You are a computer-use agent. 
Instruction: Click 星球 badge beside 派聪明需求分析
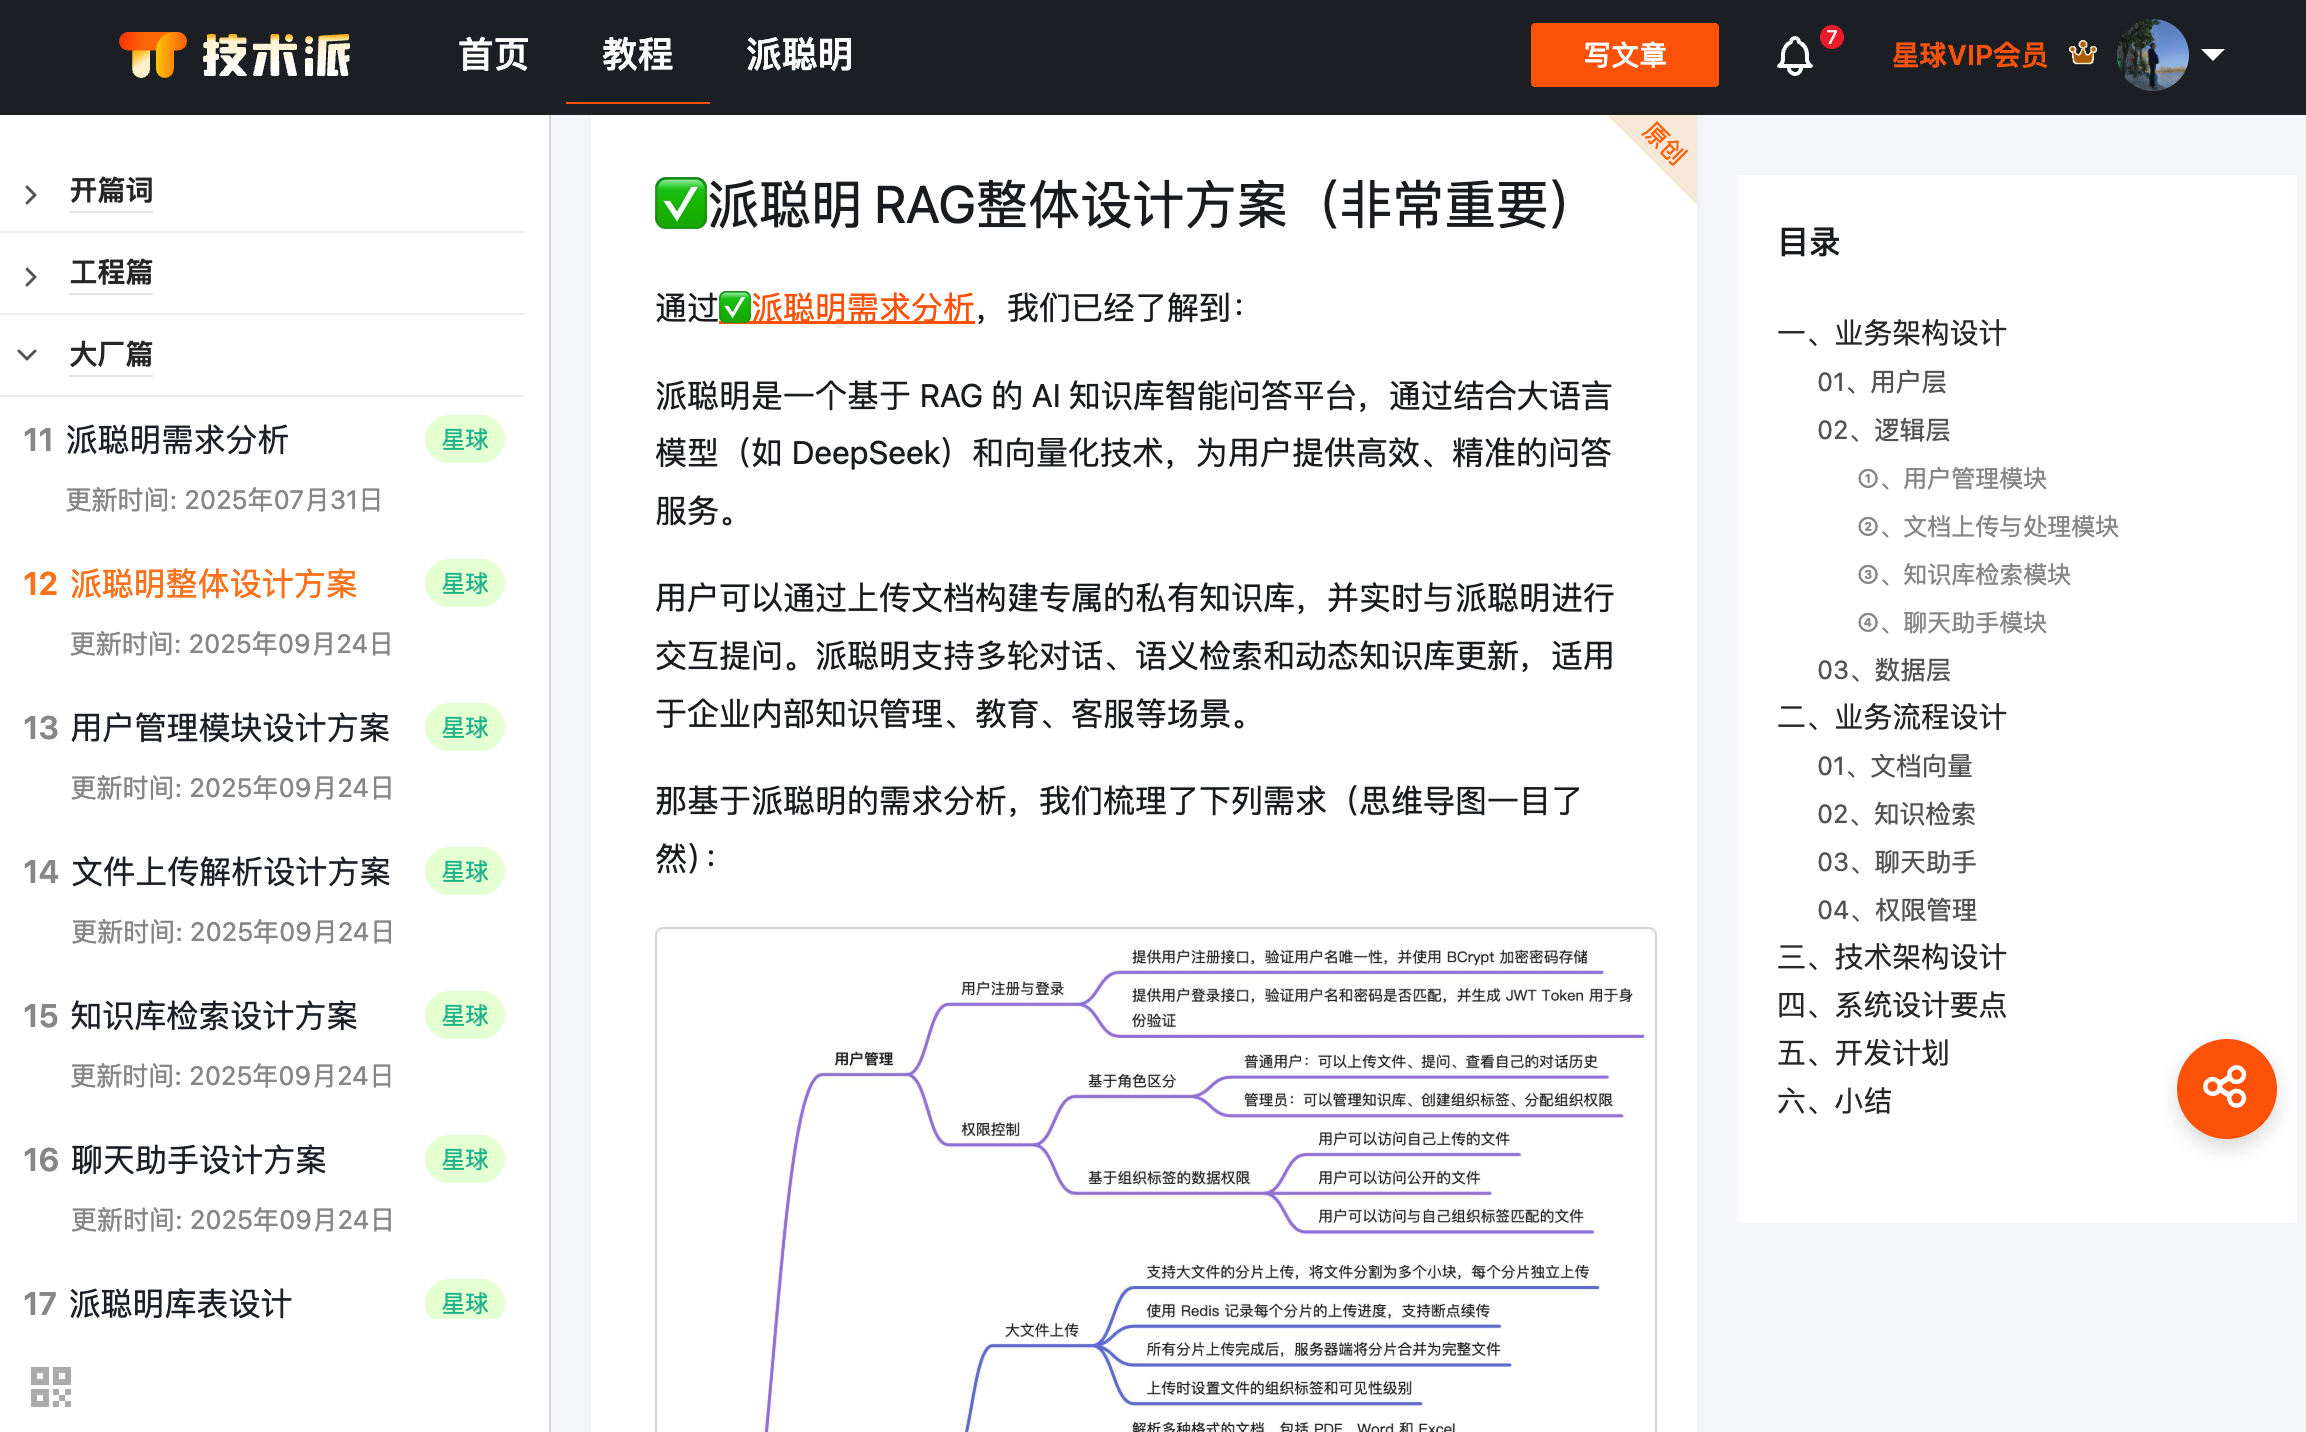point(464,440)
